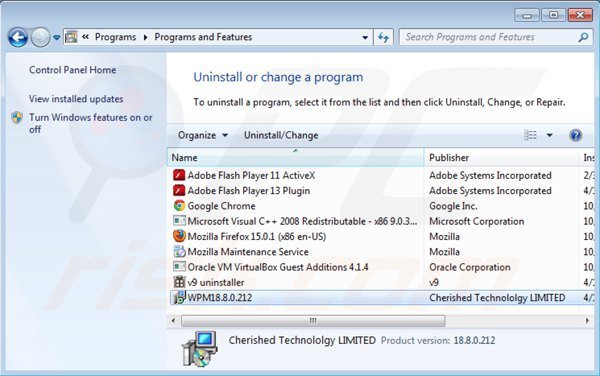The height and width of the screenshot is (376, 600).
Task: Close the Programs and Features window
Action: click(580, 15)
